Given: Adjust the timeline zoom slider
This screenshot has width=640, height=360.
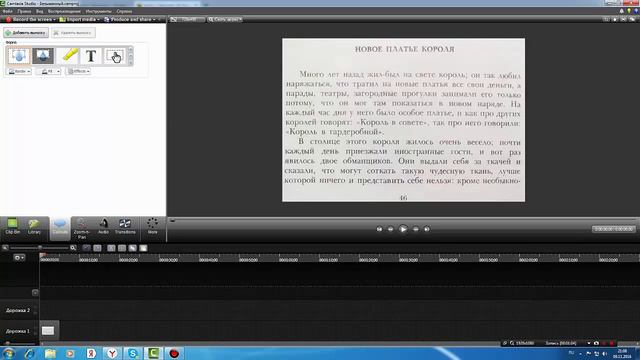Looking at the screenshot, I should tap(40, 248).
